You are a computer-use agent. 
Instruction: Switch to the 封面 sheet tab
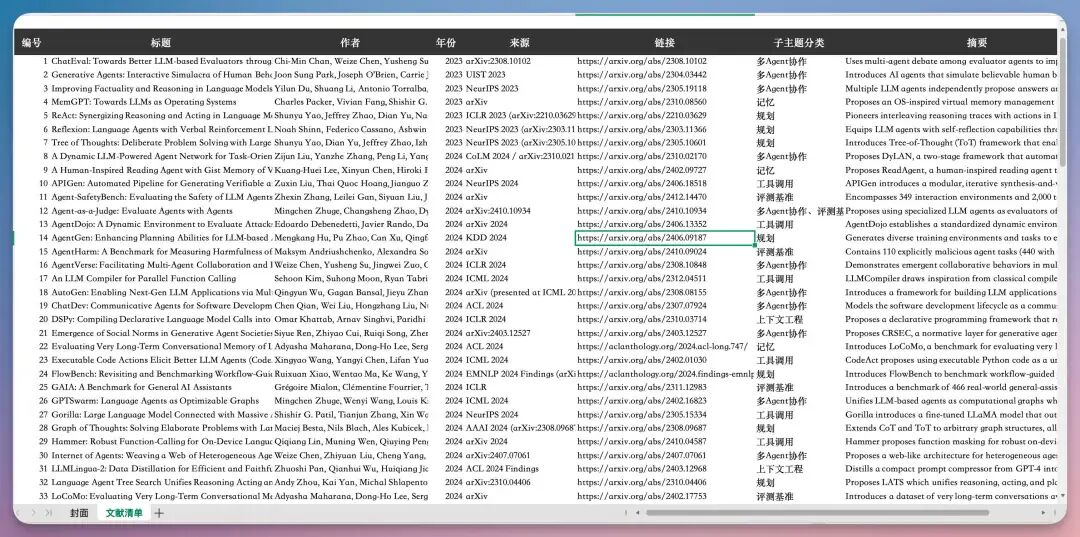pos(79,513)
